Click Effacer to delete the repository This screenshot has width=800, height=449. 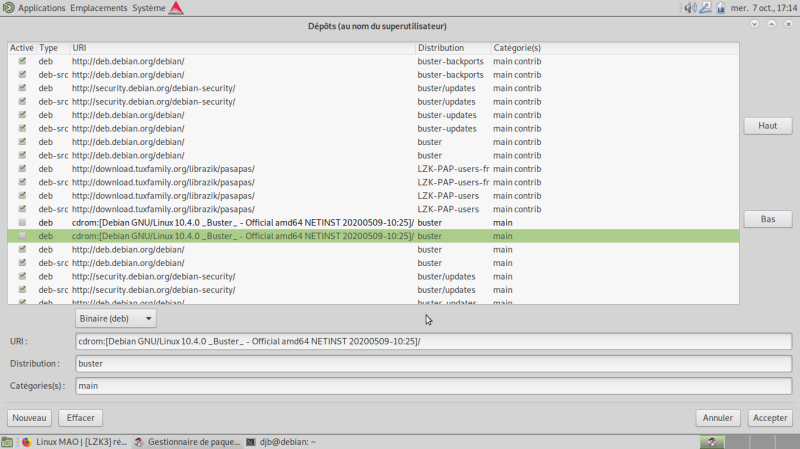81,418
